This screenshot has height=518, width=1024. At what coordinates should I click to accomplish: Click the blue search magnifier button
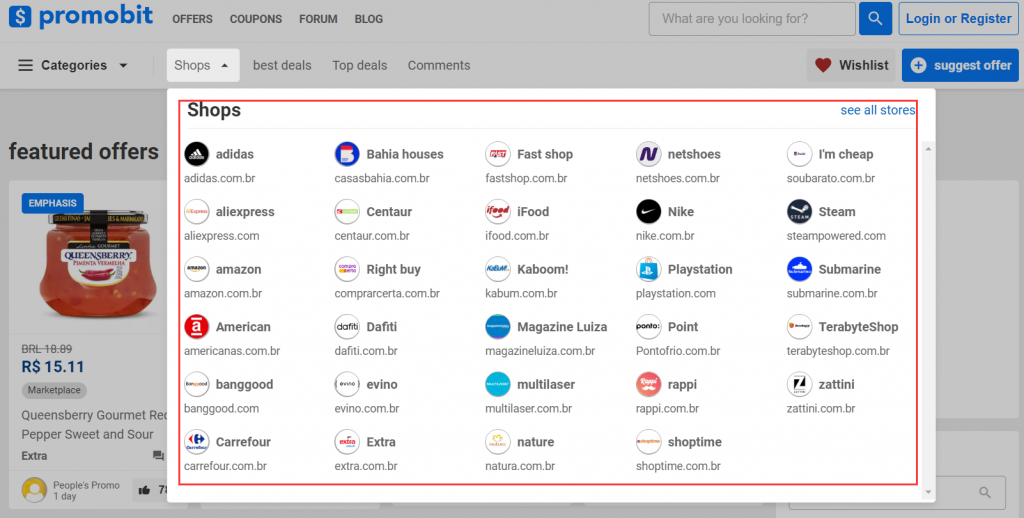pyautogui.click(x=875, y=18)
